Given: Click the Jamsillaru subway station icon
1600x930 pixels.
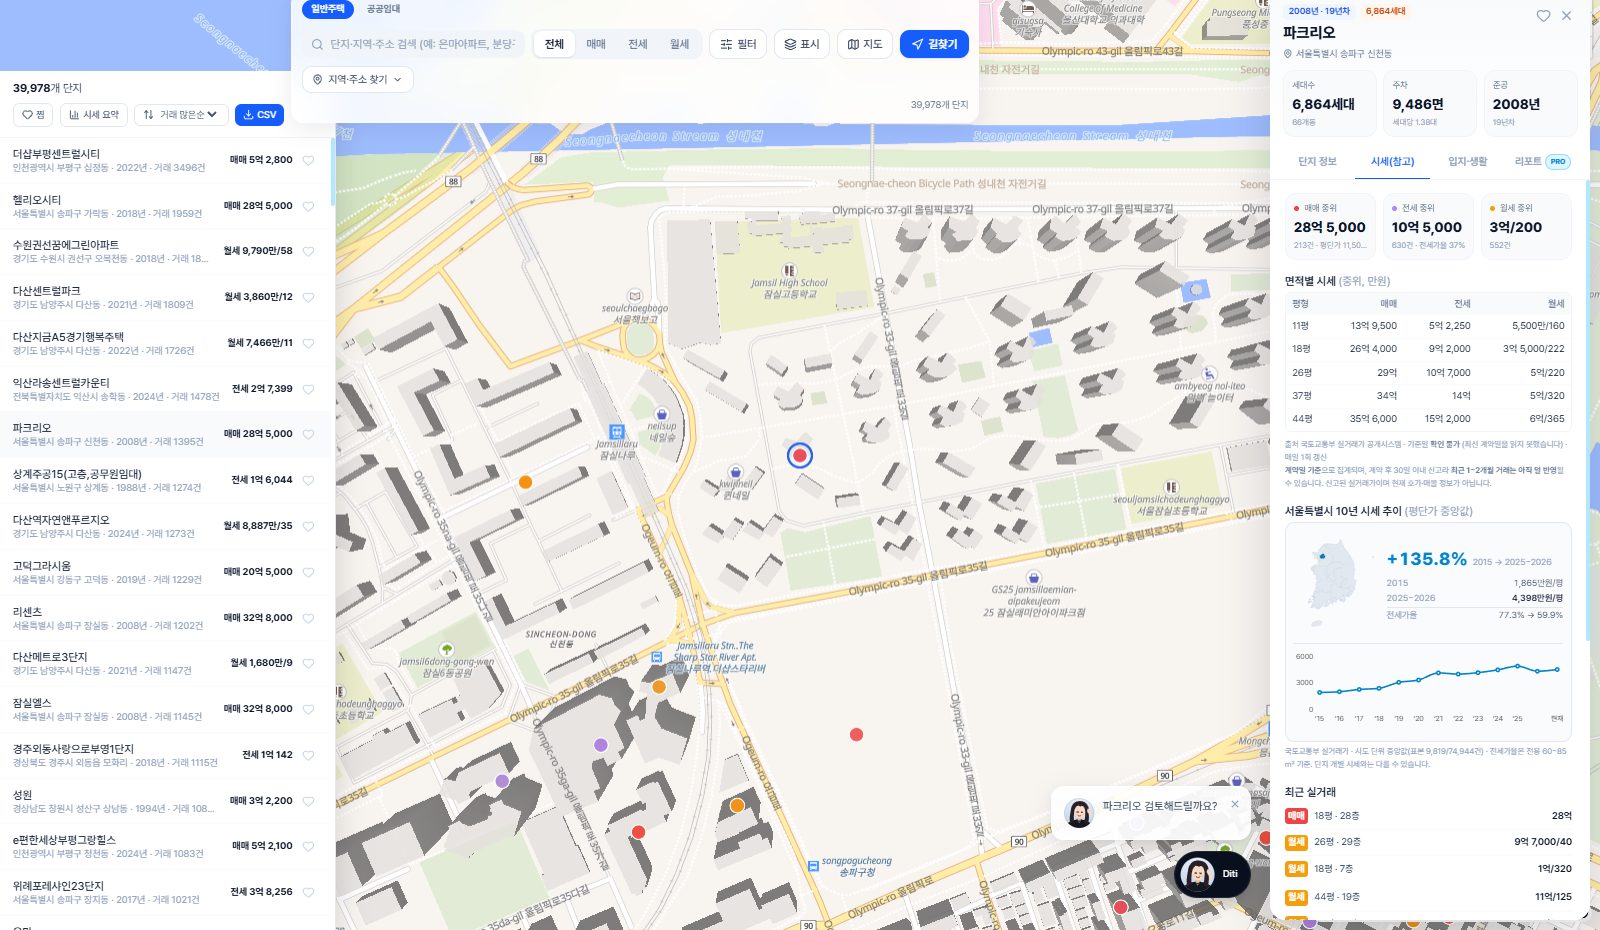Looking at the screenshot, I should (x=617, y=432).
